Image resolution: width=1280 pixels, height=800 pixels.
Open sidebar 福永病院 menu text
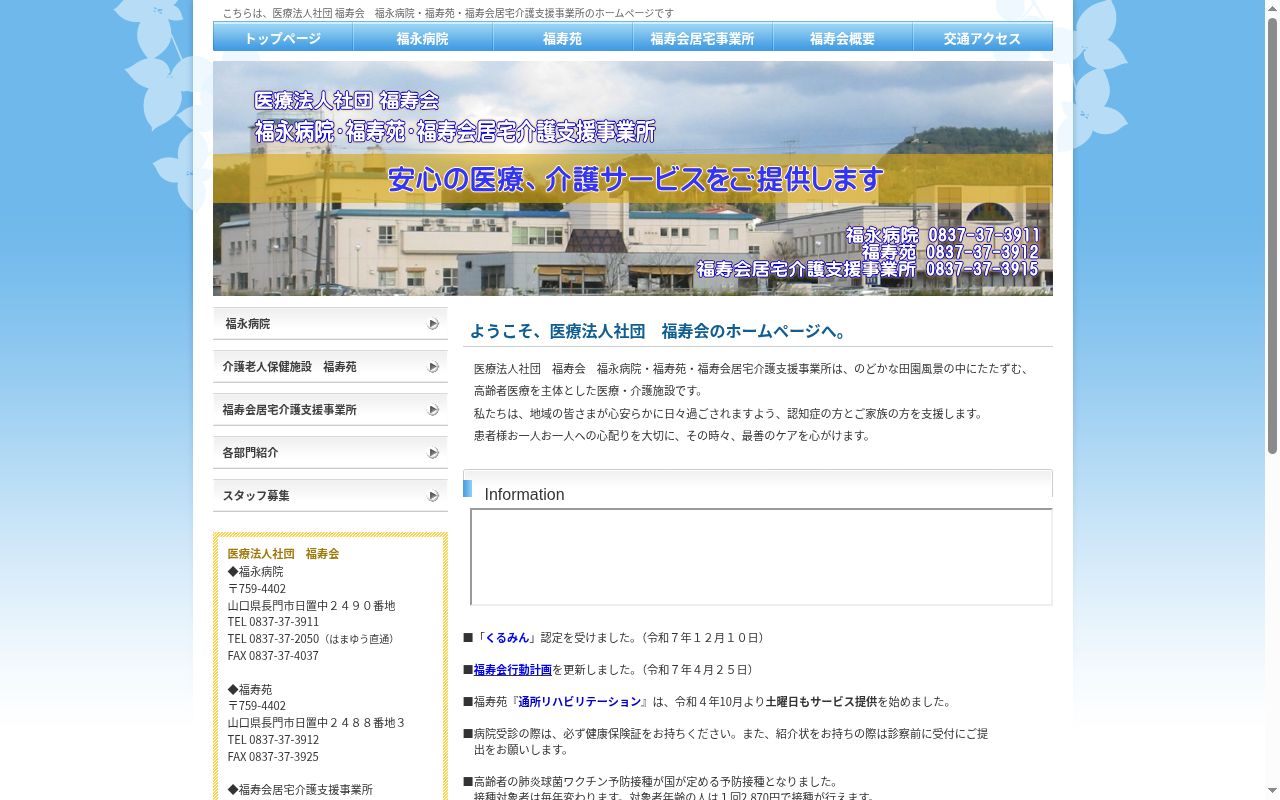click(x=247, y=324)
